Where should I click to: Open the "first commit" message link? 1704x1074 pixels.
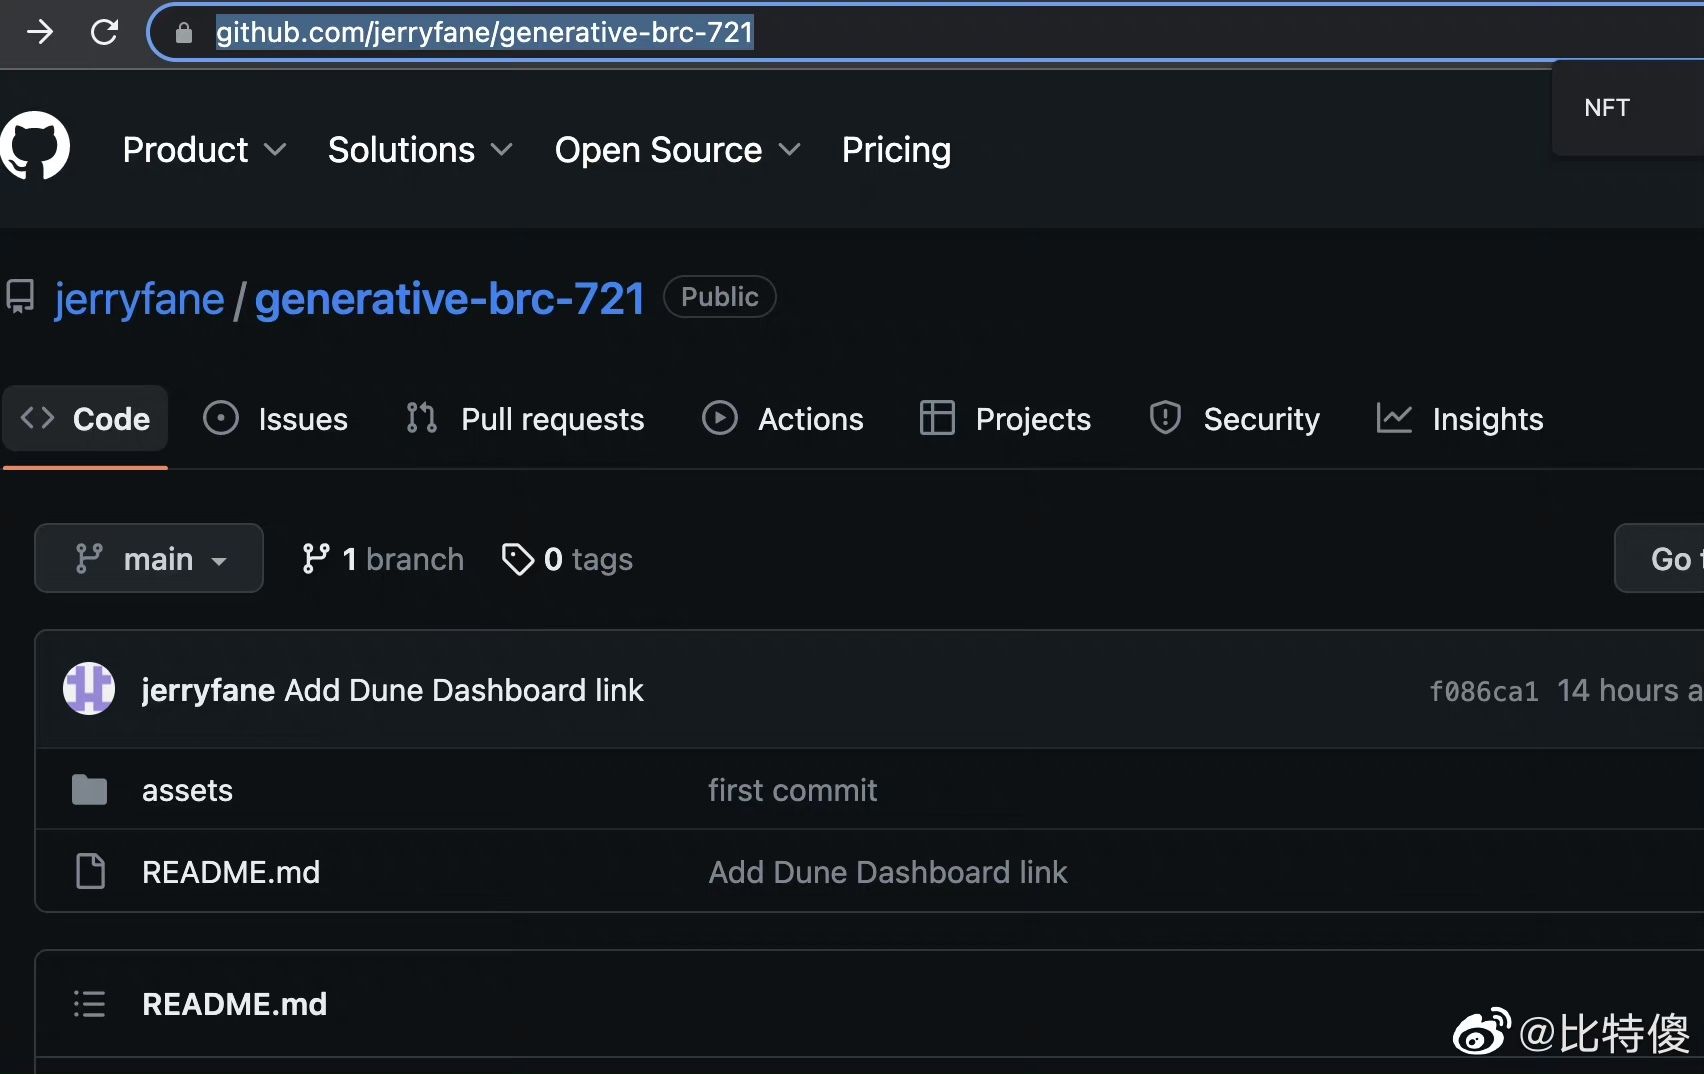pyautogui.click(x=793, y=790)
